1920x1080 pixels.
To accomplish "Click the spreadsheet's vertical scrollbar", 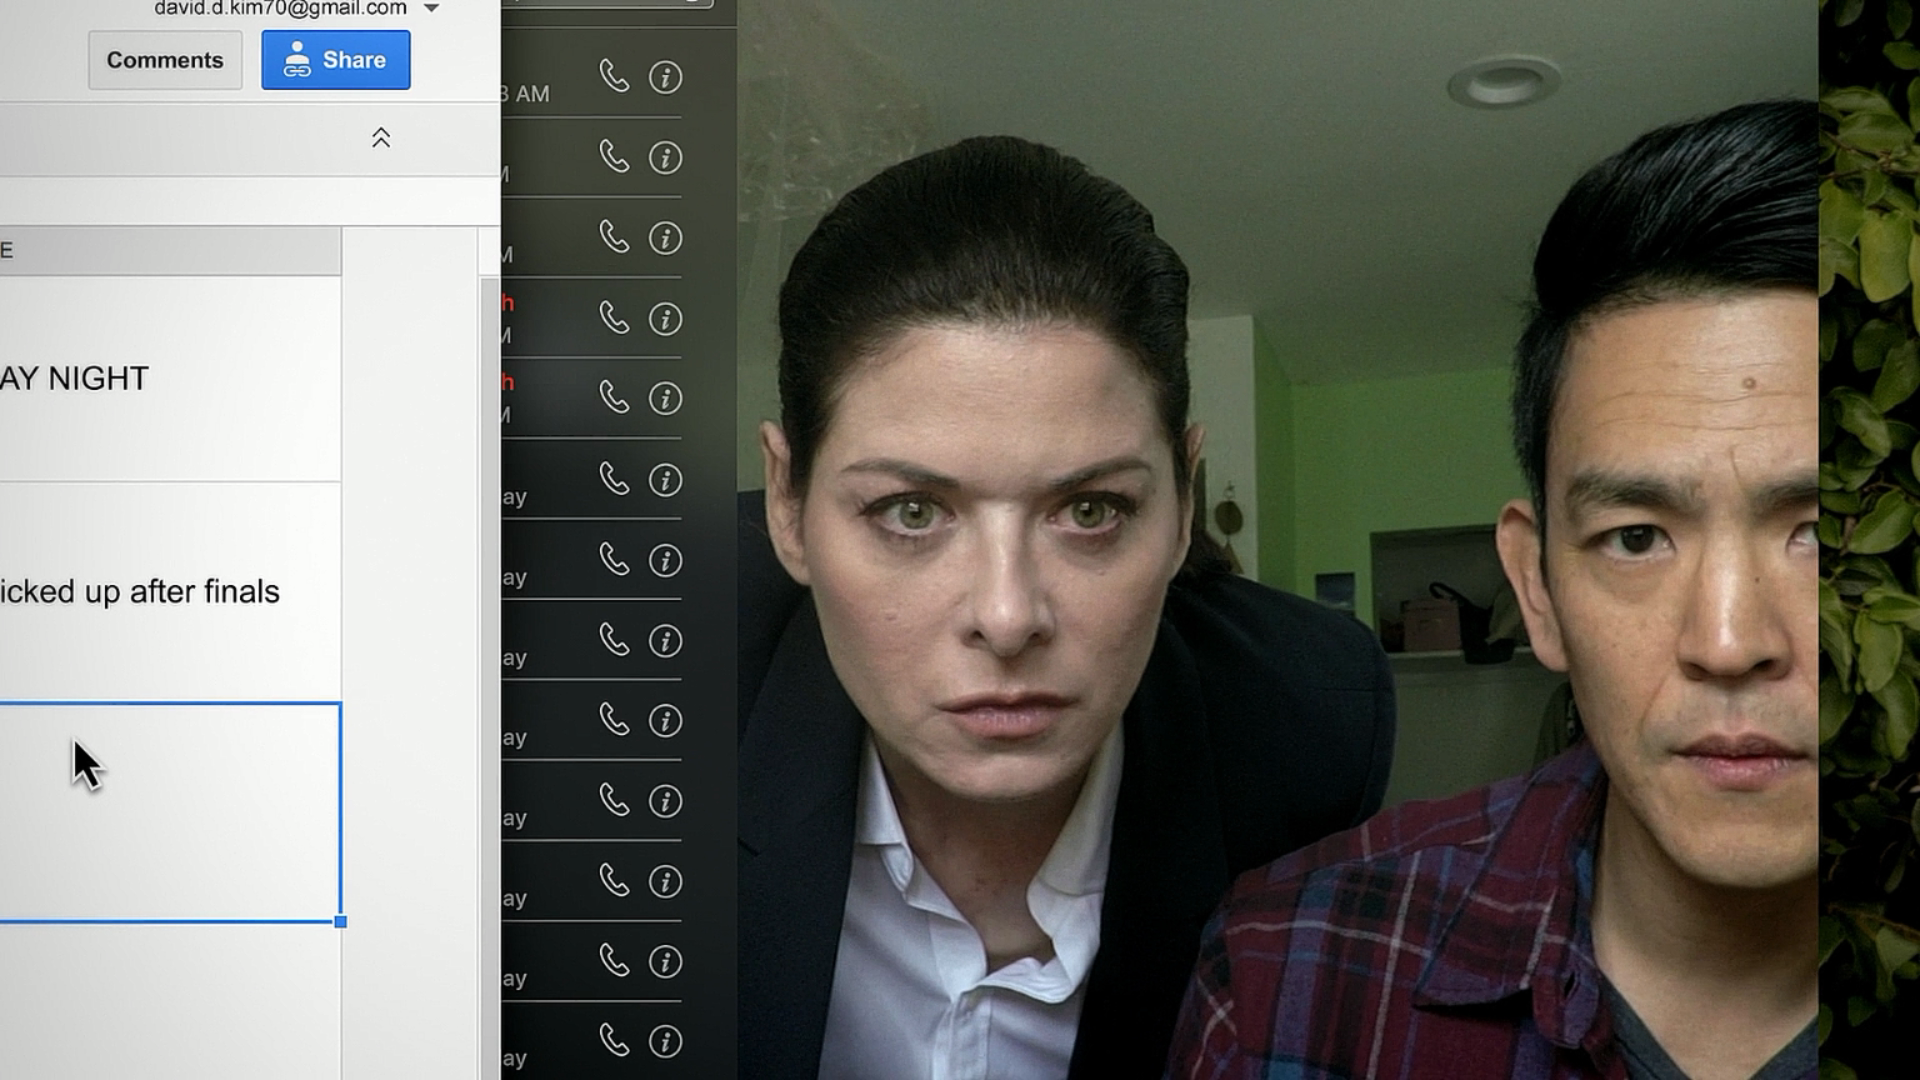I will [x=489, y=650].
